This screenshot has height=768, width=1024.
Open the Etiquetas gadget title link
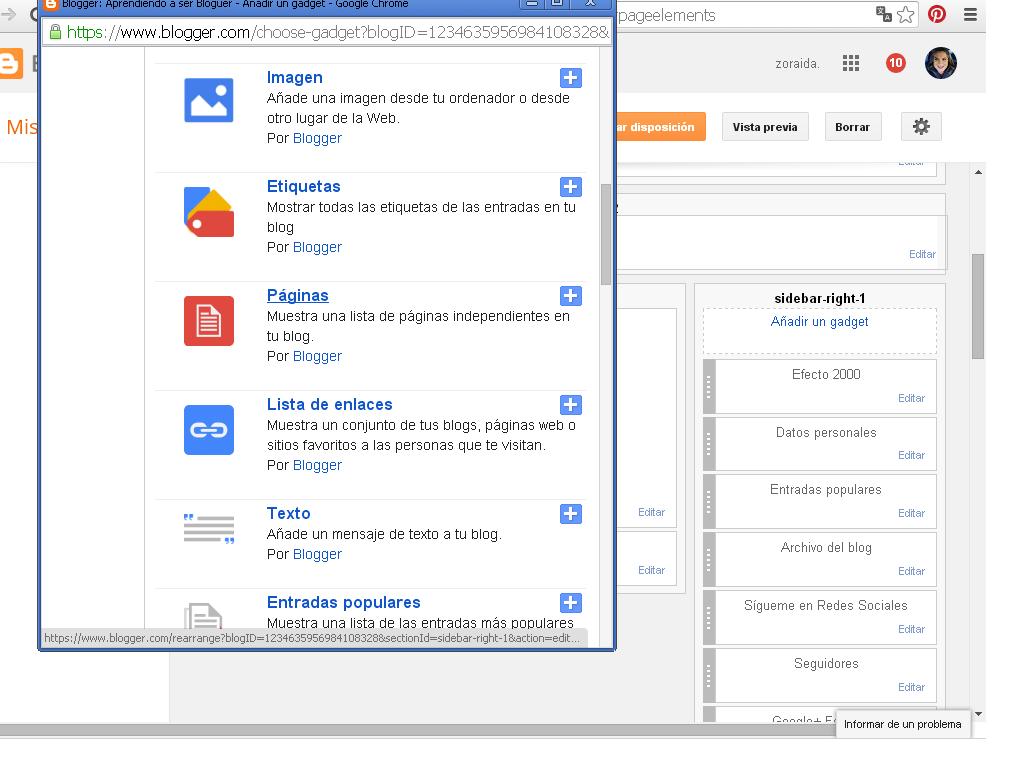pos(304,187)
